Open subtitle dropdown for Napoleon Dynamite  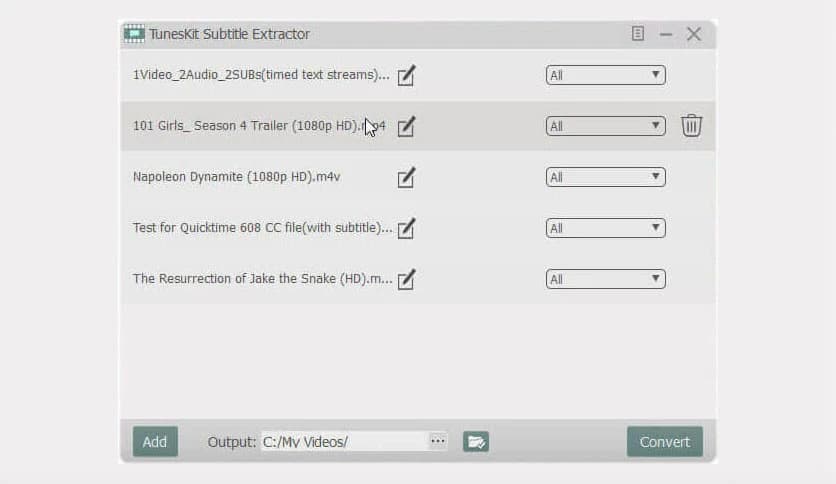coord(606,177)
